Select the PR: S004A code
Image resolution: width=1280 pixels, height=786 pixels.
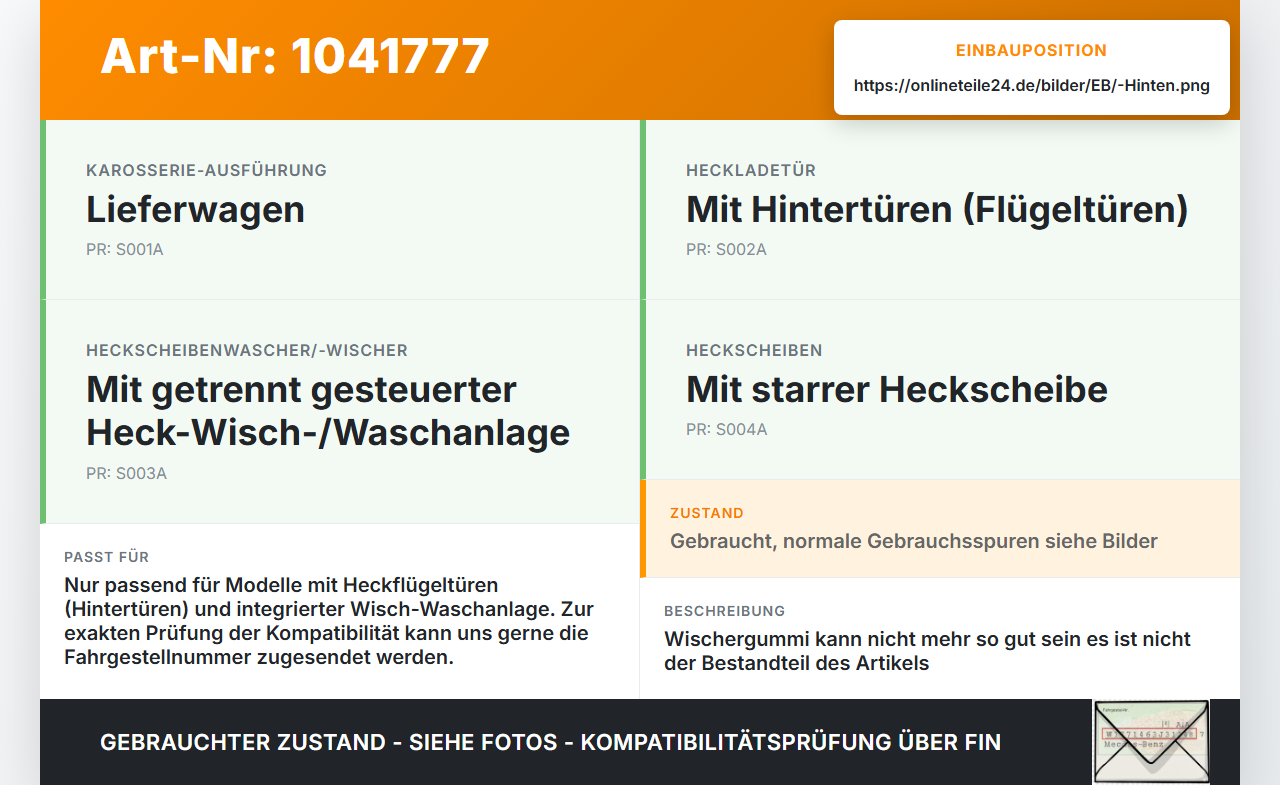pyautogui.click(x=727, y=430)
